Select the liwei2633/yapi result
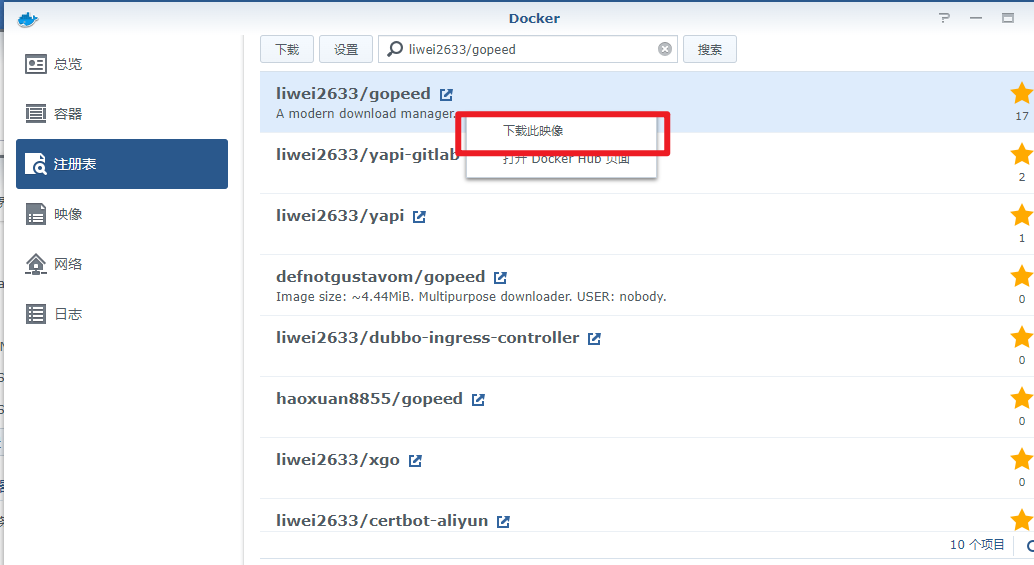The width and height of the screenshot is (1034, 565). click(x=647, y=224)
